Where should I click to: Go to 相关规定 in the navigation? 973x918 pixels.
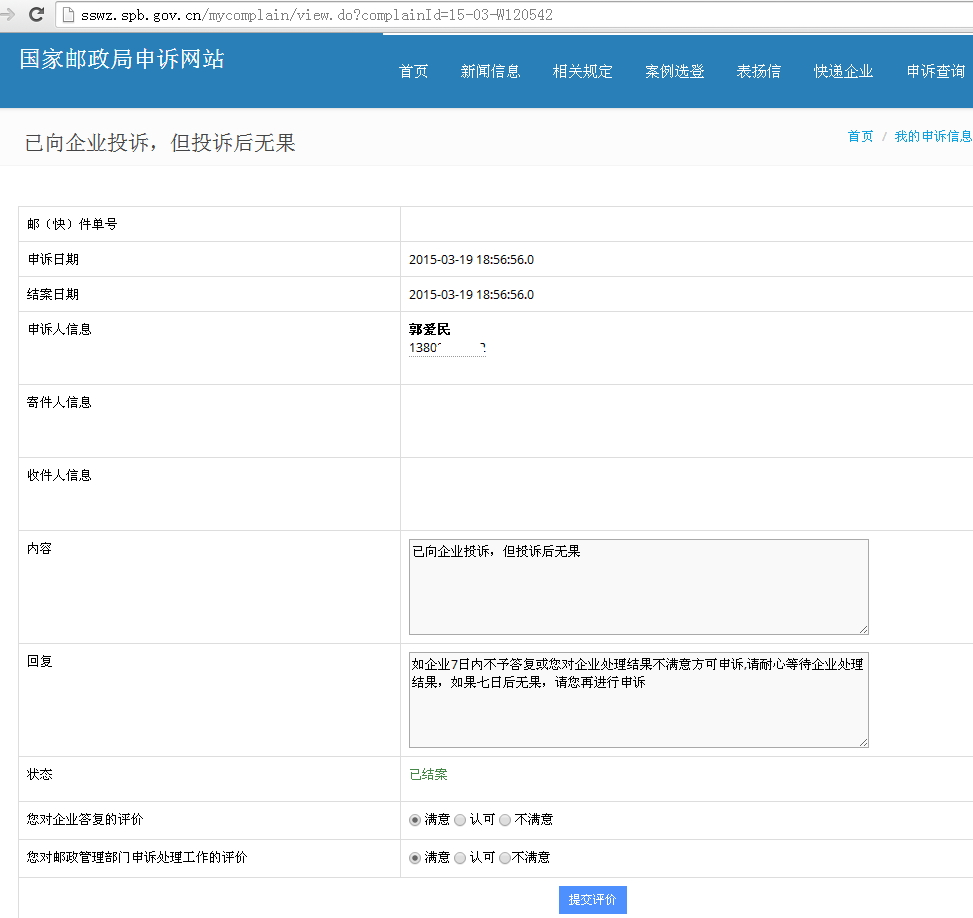click(x=582, y=71)
